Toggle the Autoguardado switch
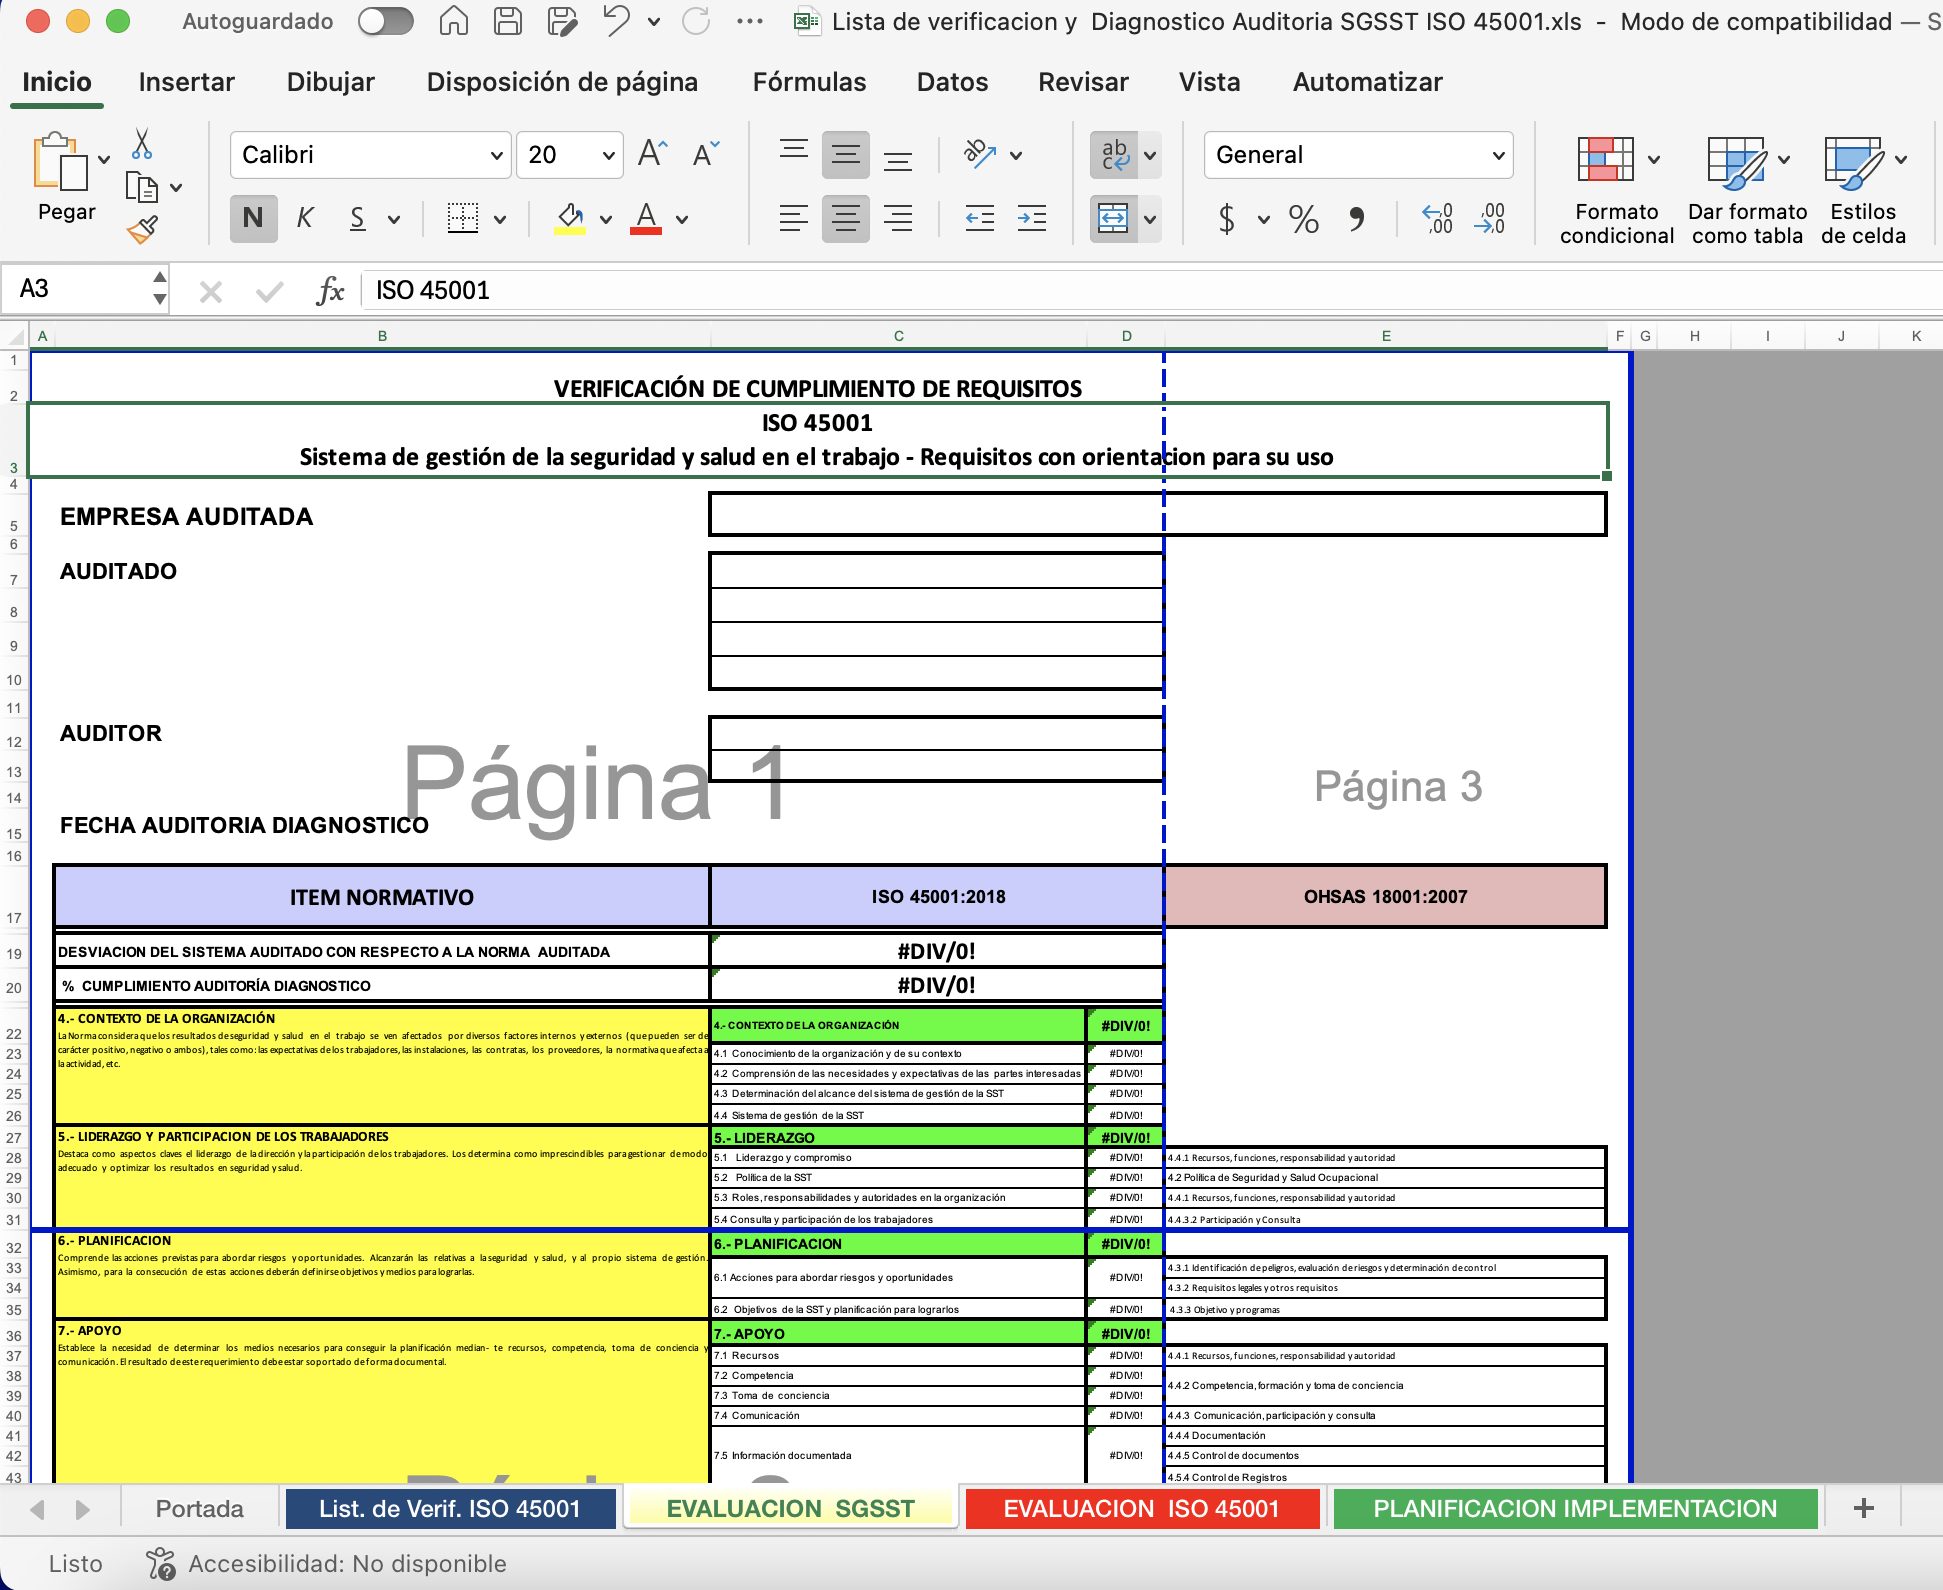The height and width of the screenshot is (1590, 1943). click(x=384, y=21)
